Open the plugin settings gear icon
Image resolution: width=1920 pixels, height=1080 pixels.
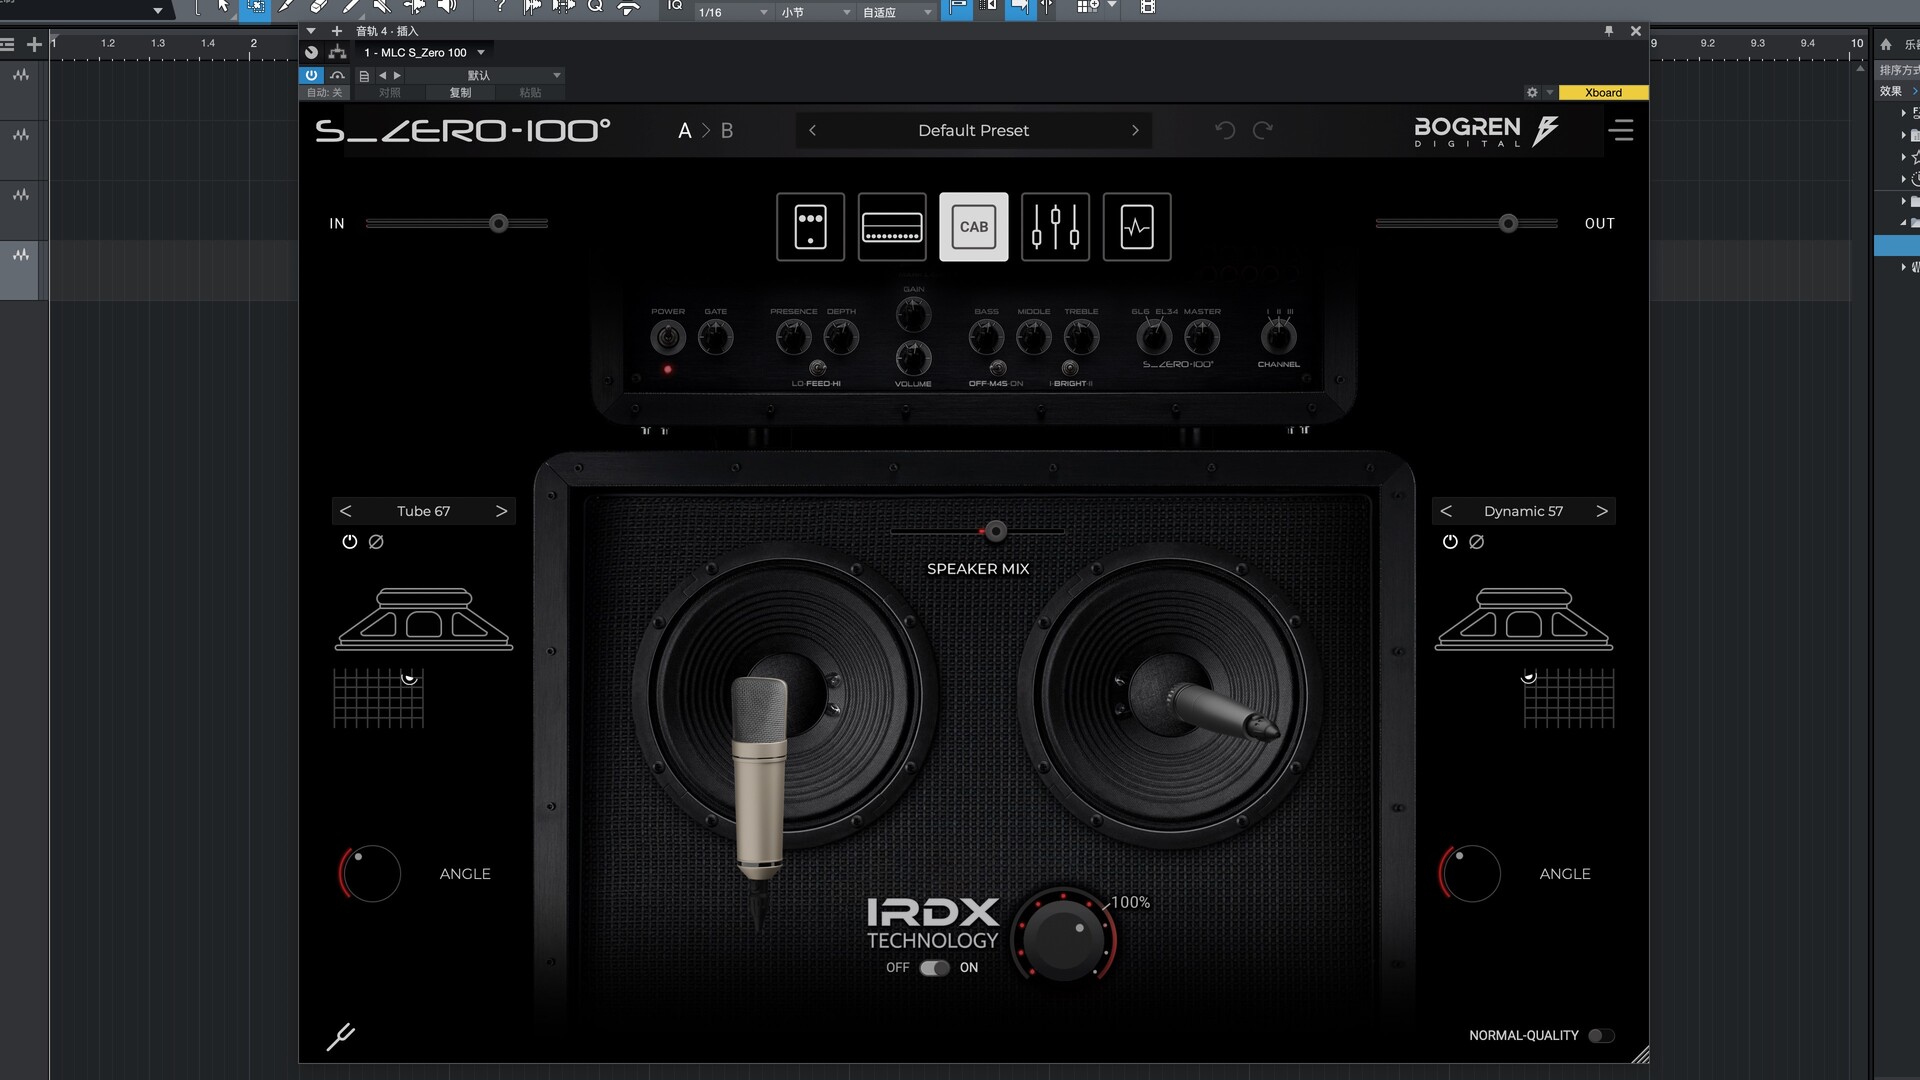point(1532,92)
